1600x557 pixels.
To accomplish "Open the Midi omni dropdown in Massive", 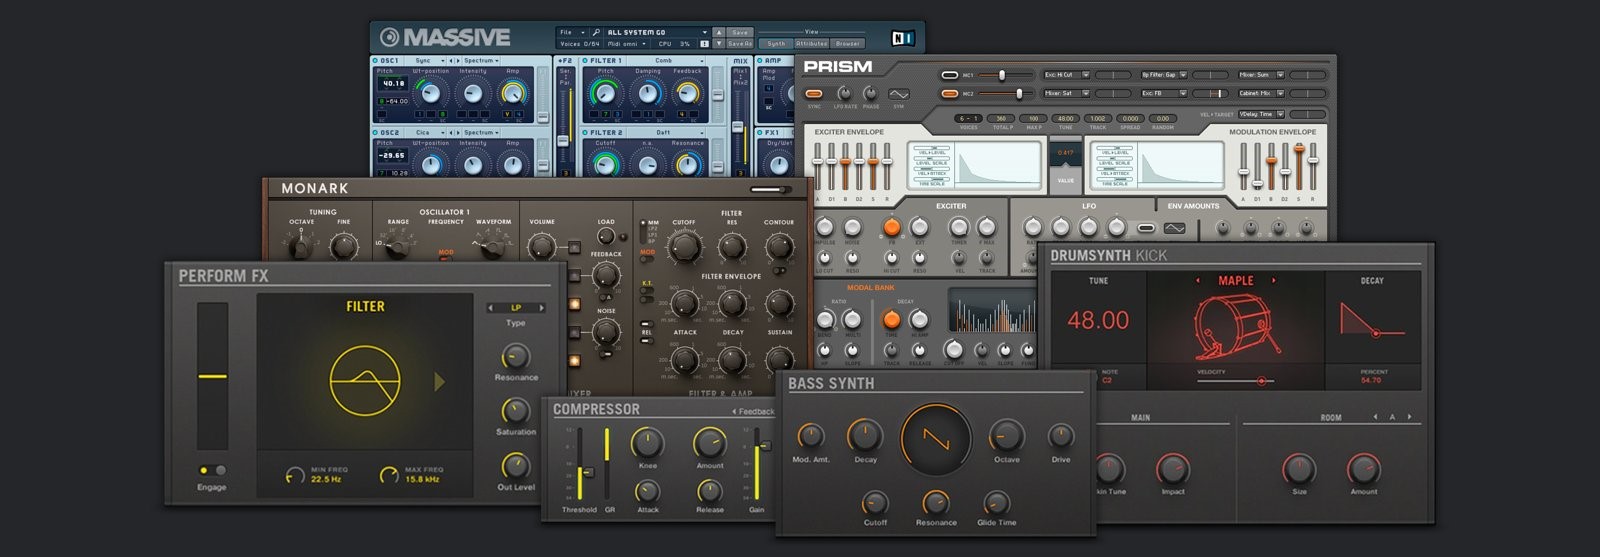I will (x=628, y=43).
